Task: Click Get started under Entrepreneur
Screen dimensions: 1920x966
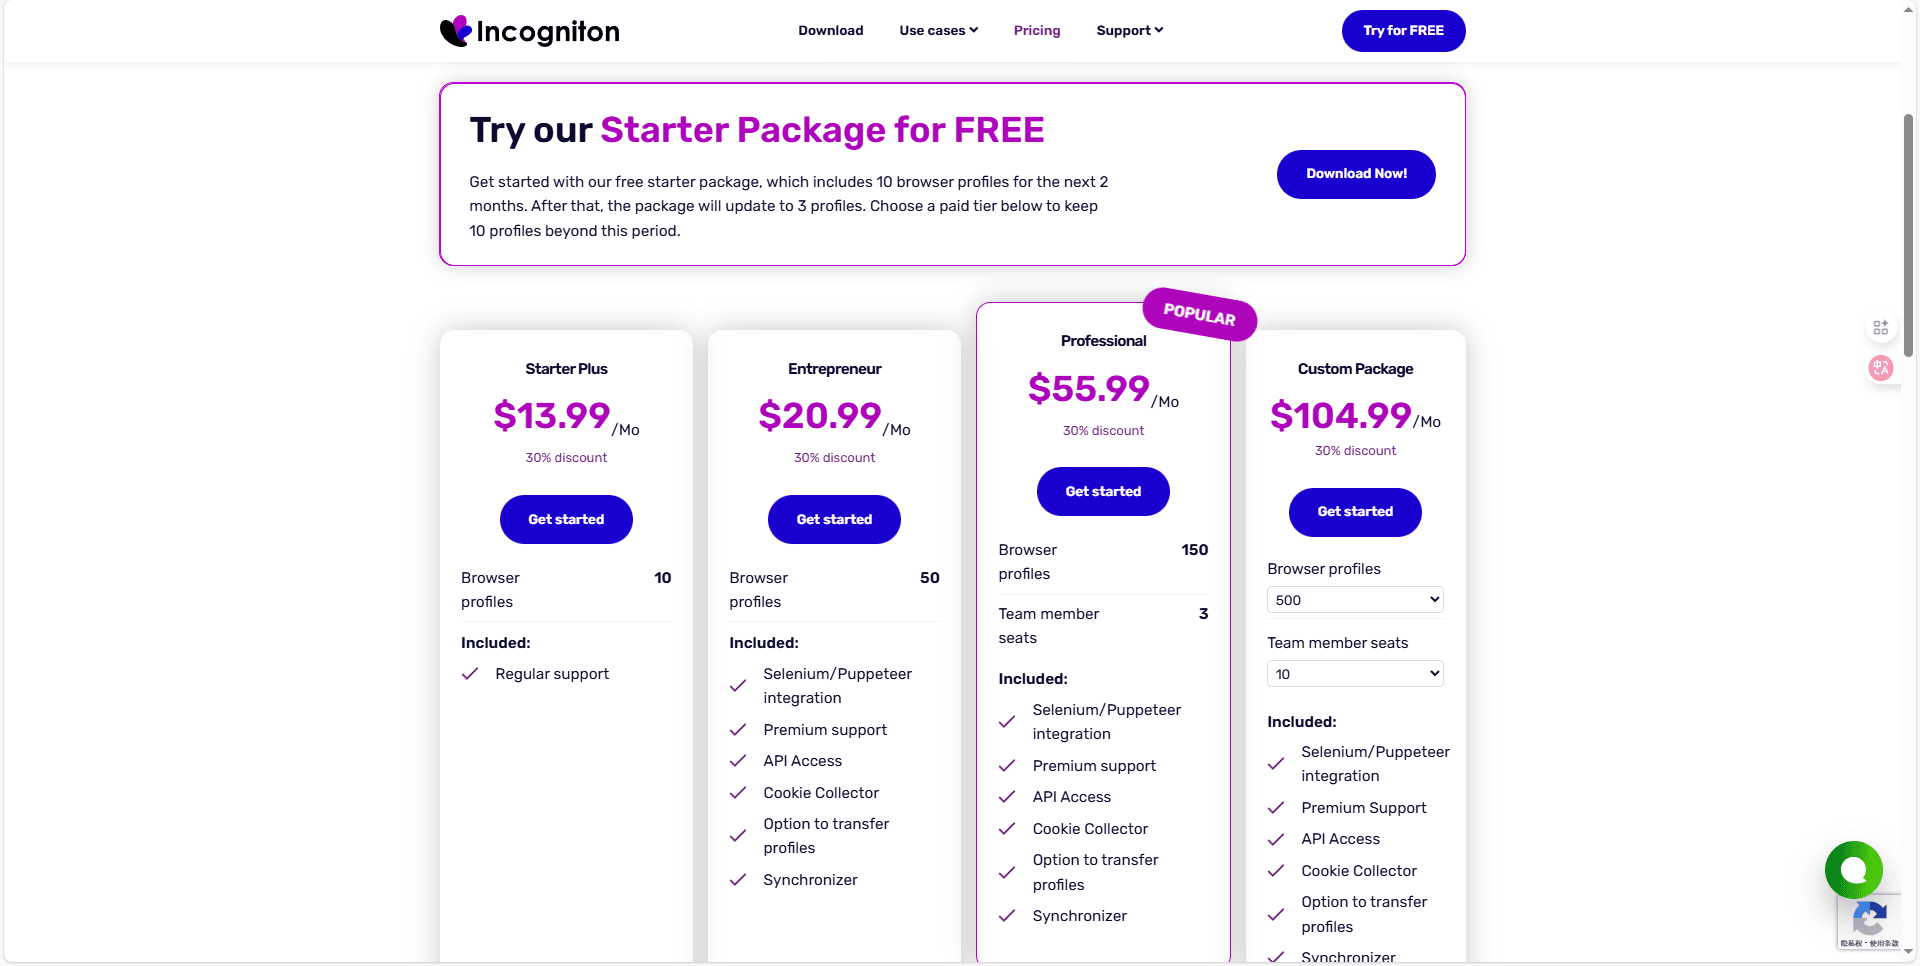Action: [834, 519]
